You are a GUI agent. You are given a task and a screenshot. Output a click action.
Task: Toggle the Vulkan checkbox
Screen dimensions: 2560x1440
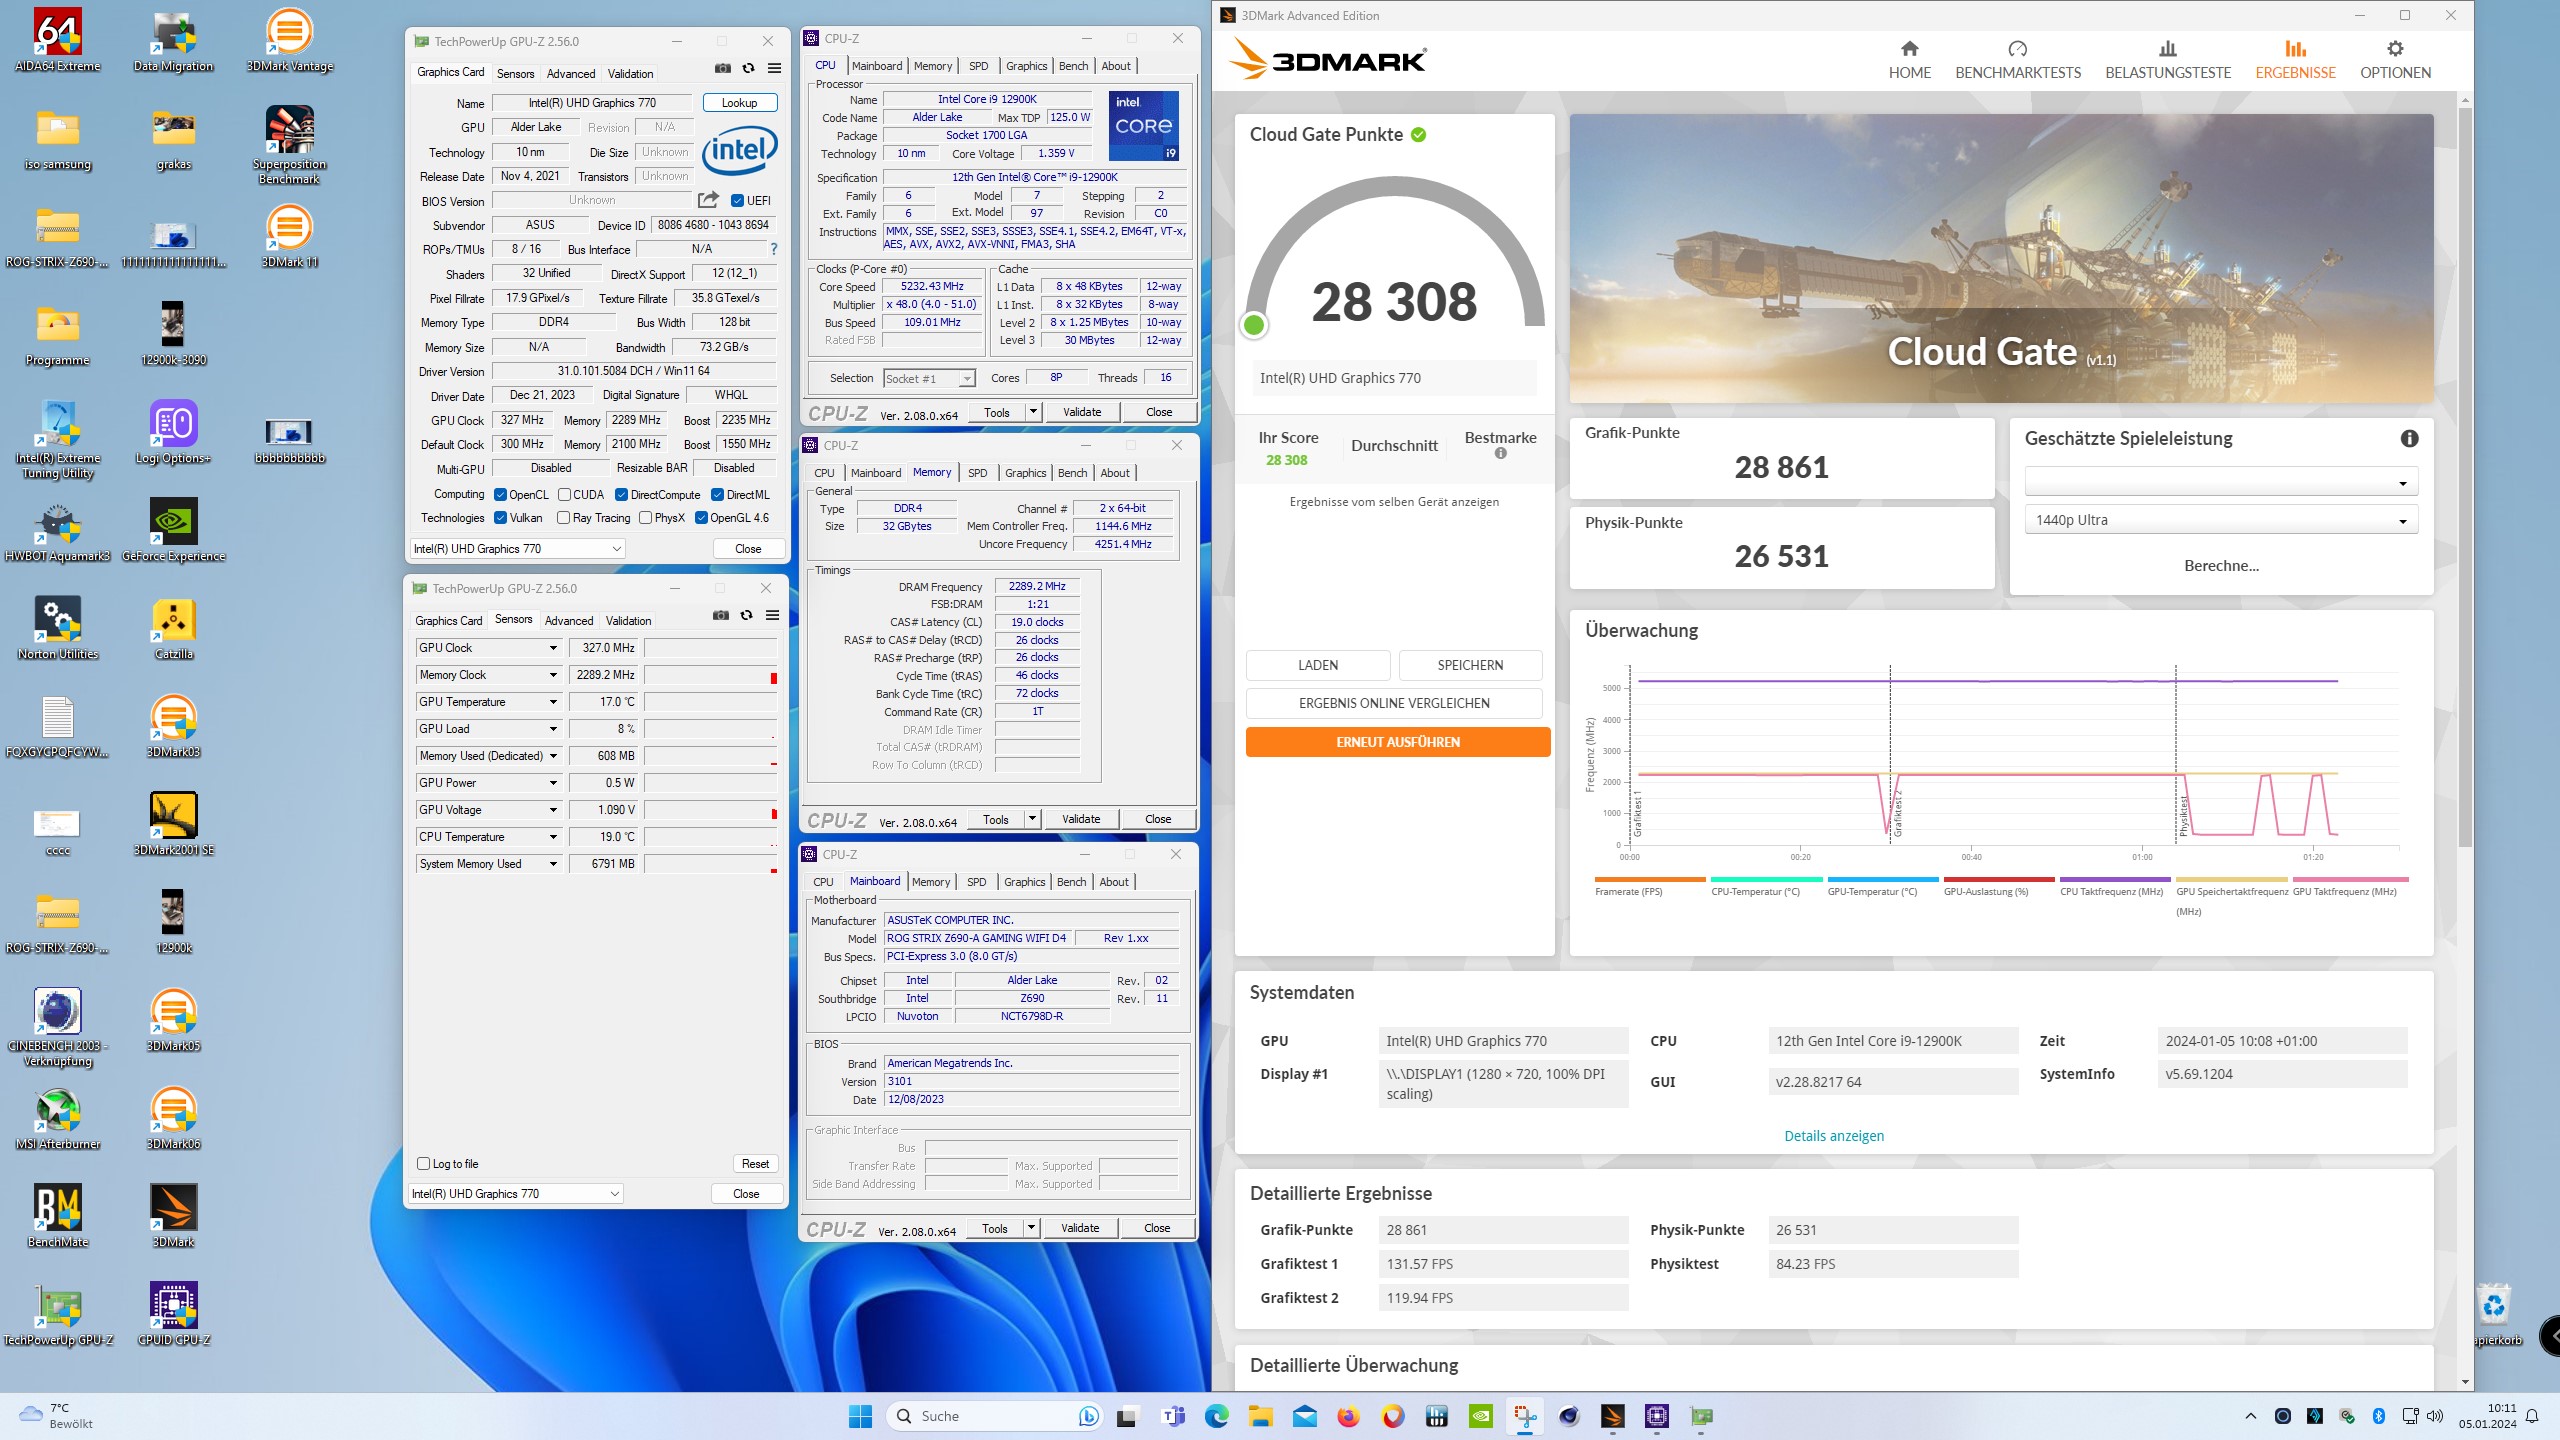tap(500, 517)
